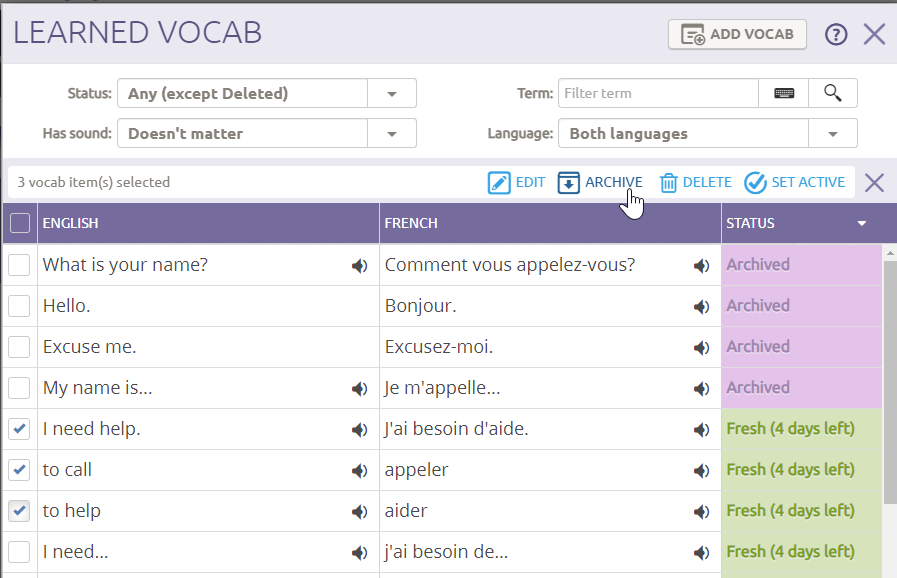The height and width of the screenshot is (578, 897).
Task: Expand the Status filter dropdown
Action: tap(392, 94)
